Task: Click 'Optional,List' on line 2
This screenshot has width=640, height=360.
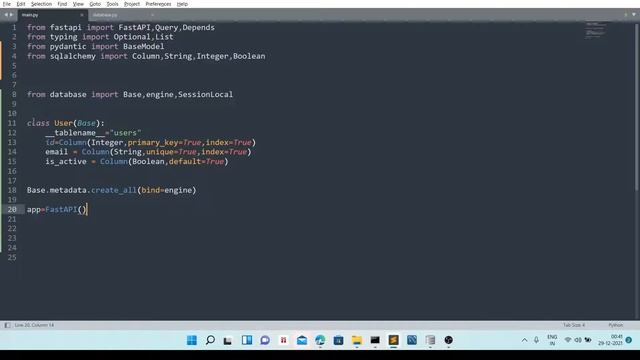Action: 143,37
